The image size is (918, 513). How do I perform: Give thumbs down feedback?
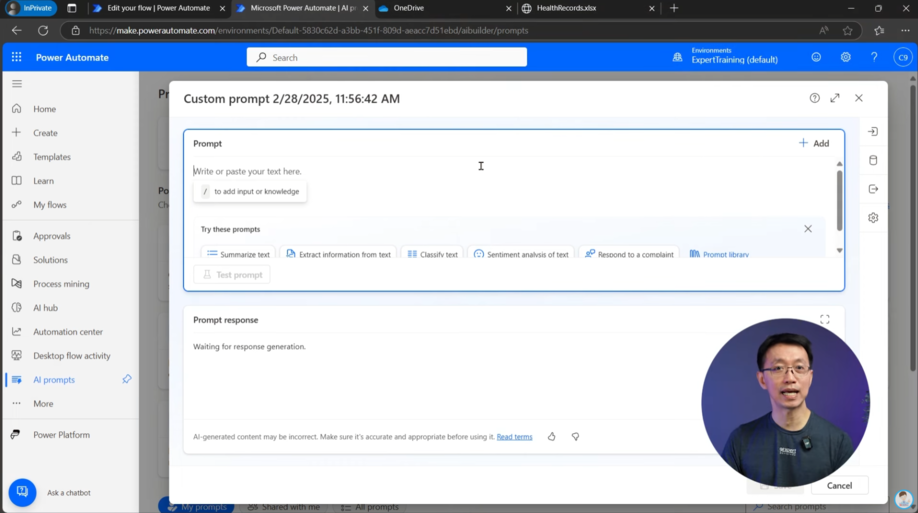576,436
